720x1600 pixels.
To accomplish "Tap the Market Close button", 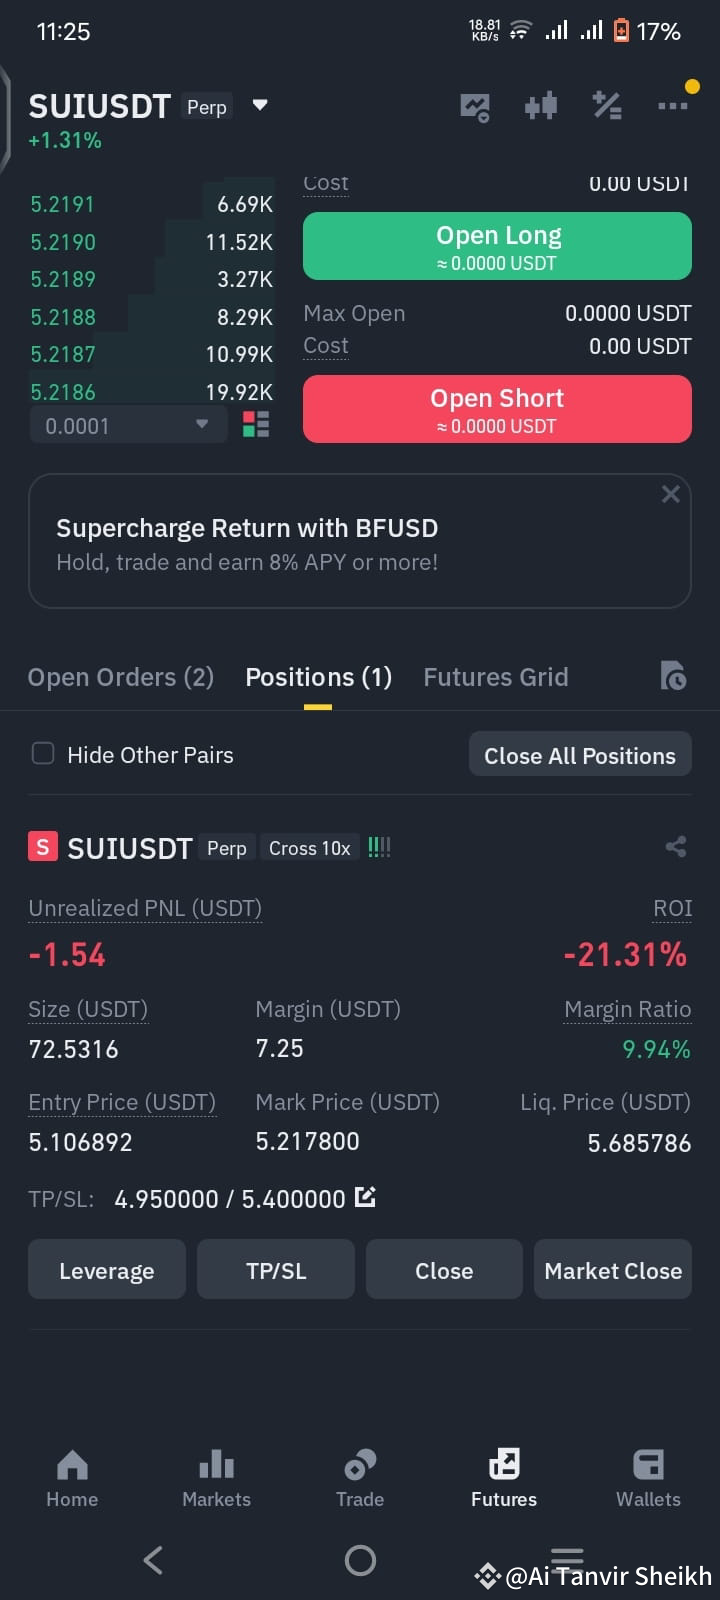I will 613,1270.
